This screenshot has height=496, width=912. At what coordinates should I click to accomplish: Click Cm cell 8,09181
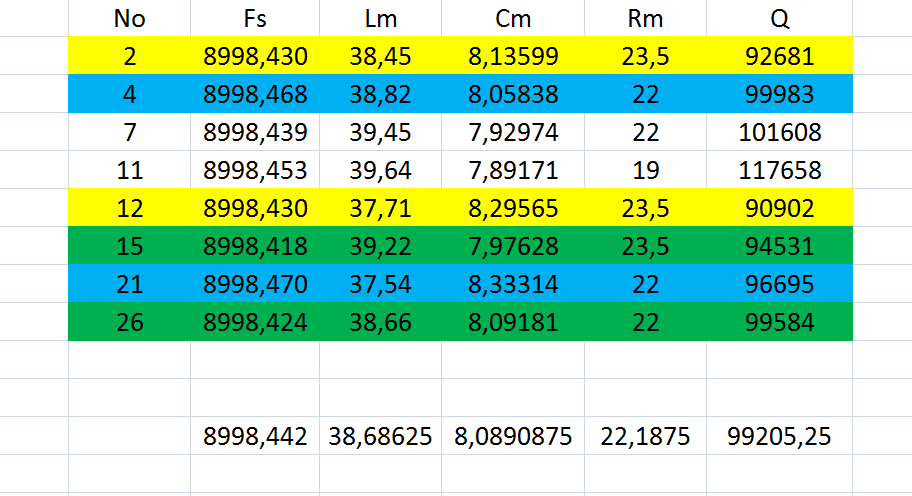513,322
